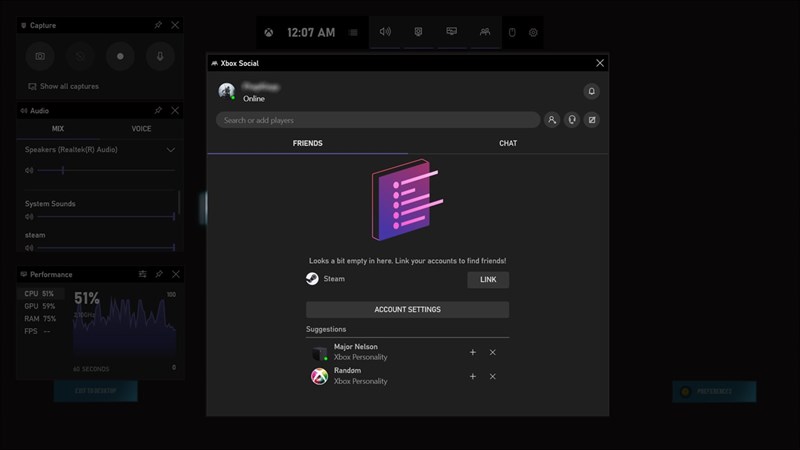
Task: Pin the Audio widget
Action: point(158,110)
